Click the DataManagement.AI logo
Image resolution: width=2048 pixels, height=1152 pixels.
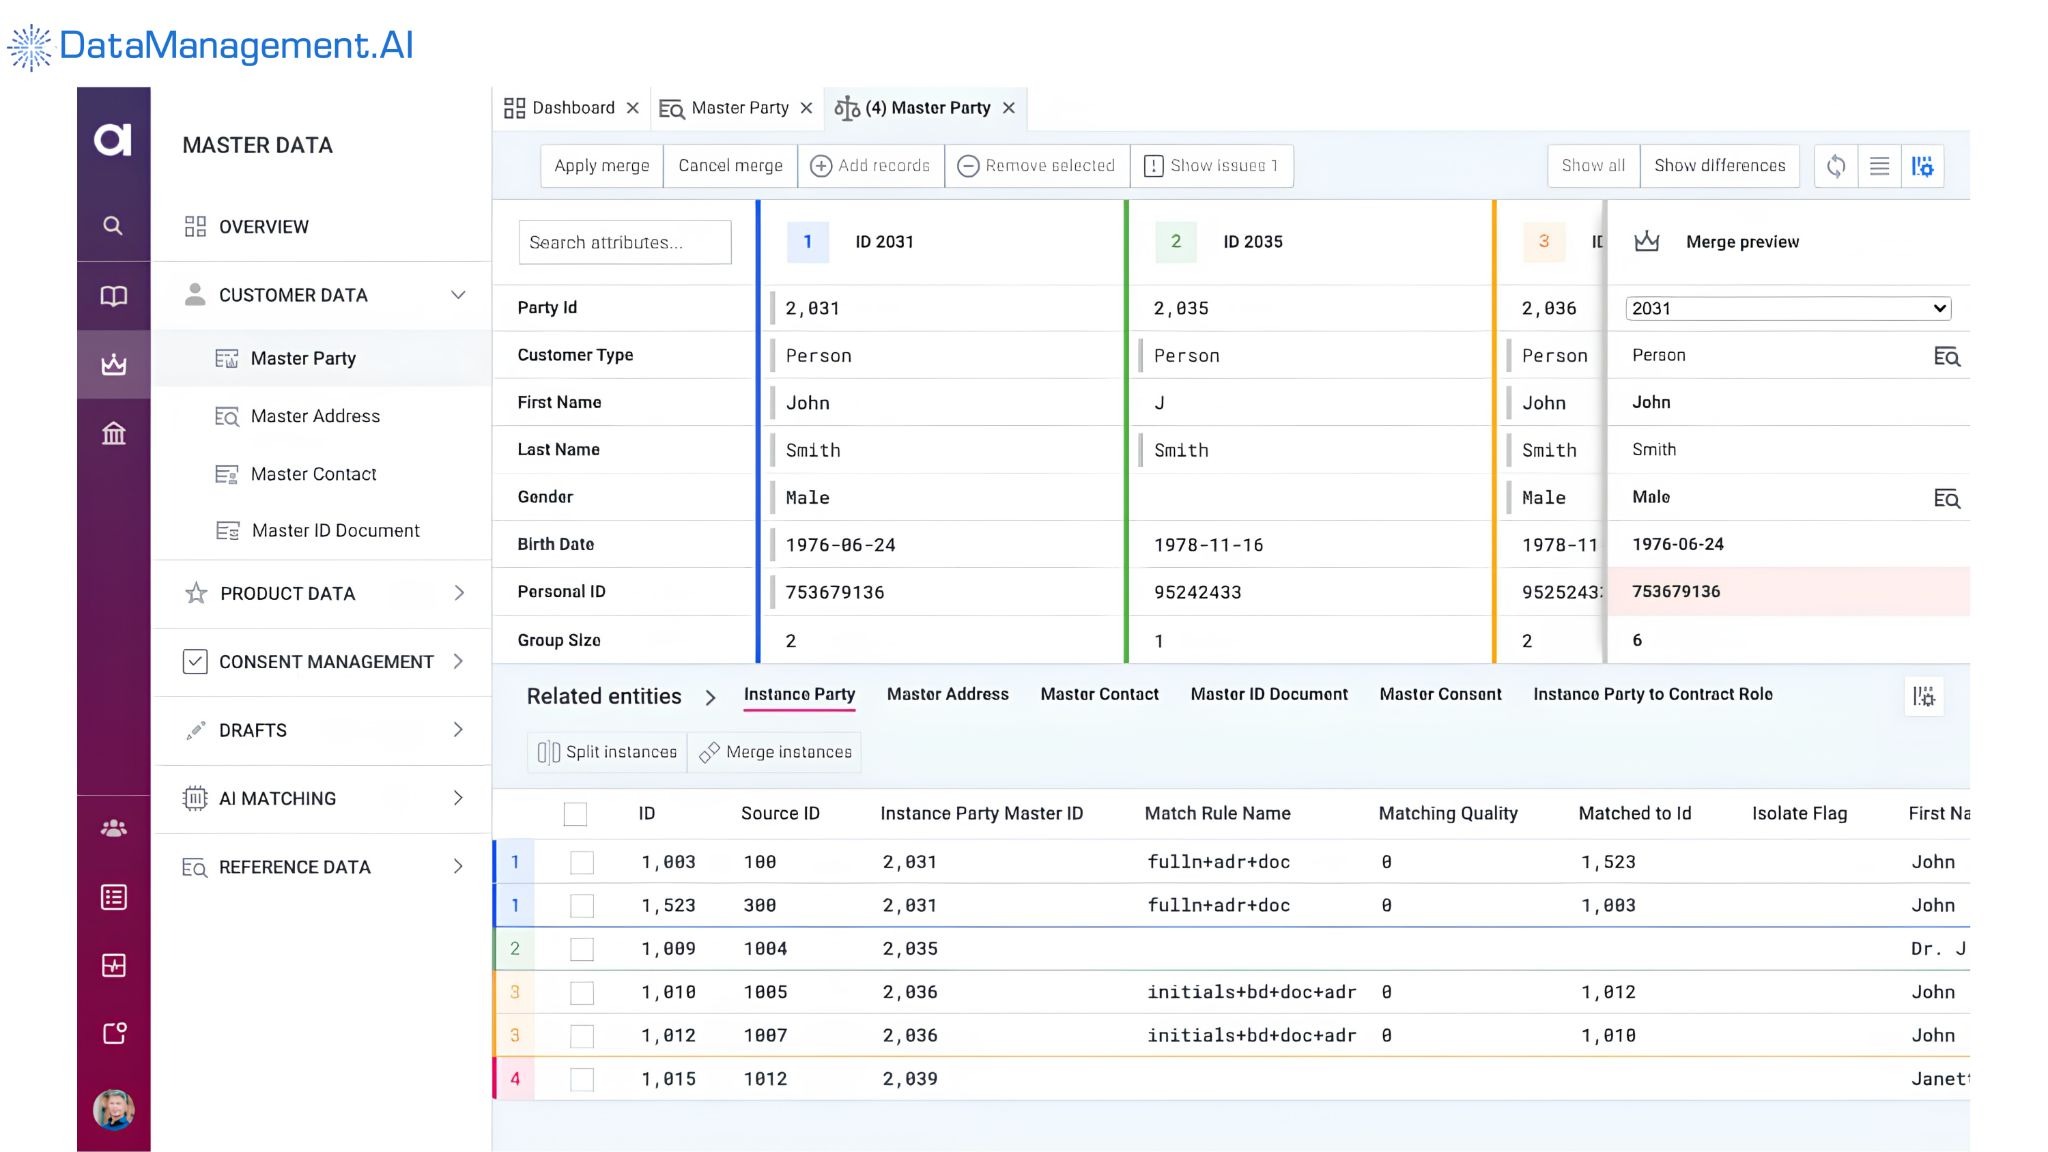pyautogui.click(x=210, y=46)
